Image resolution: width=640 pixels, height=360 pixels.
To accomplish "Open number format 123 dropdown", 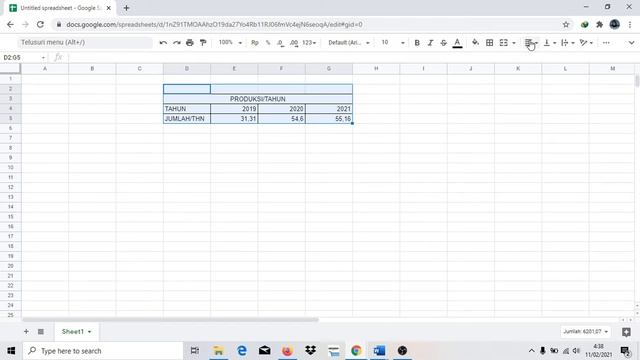I will (x=309, y=42).
